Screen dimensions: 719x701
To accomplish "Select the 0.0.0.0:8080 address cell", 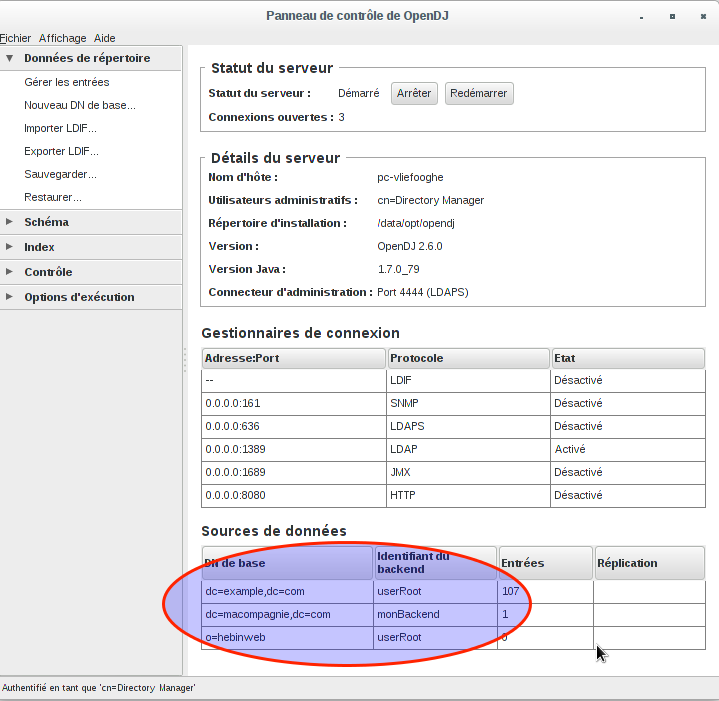I will pos(293,495).
